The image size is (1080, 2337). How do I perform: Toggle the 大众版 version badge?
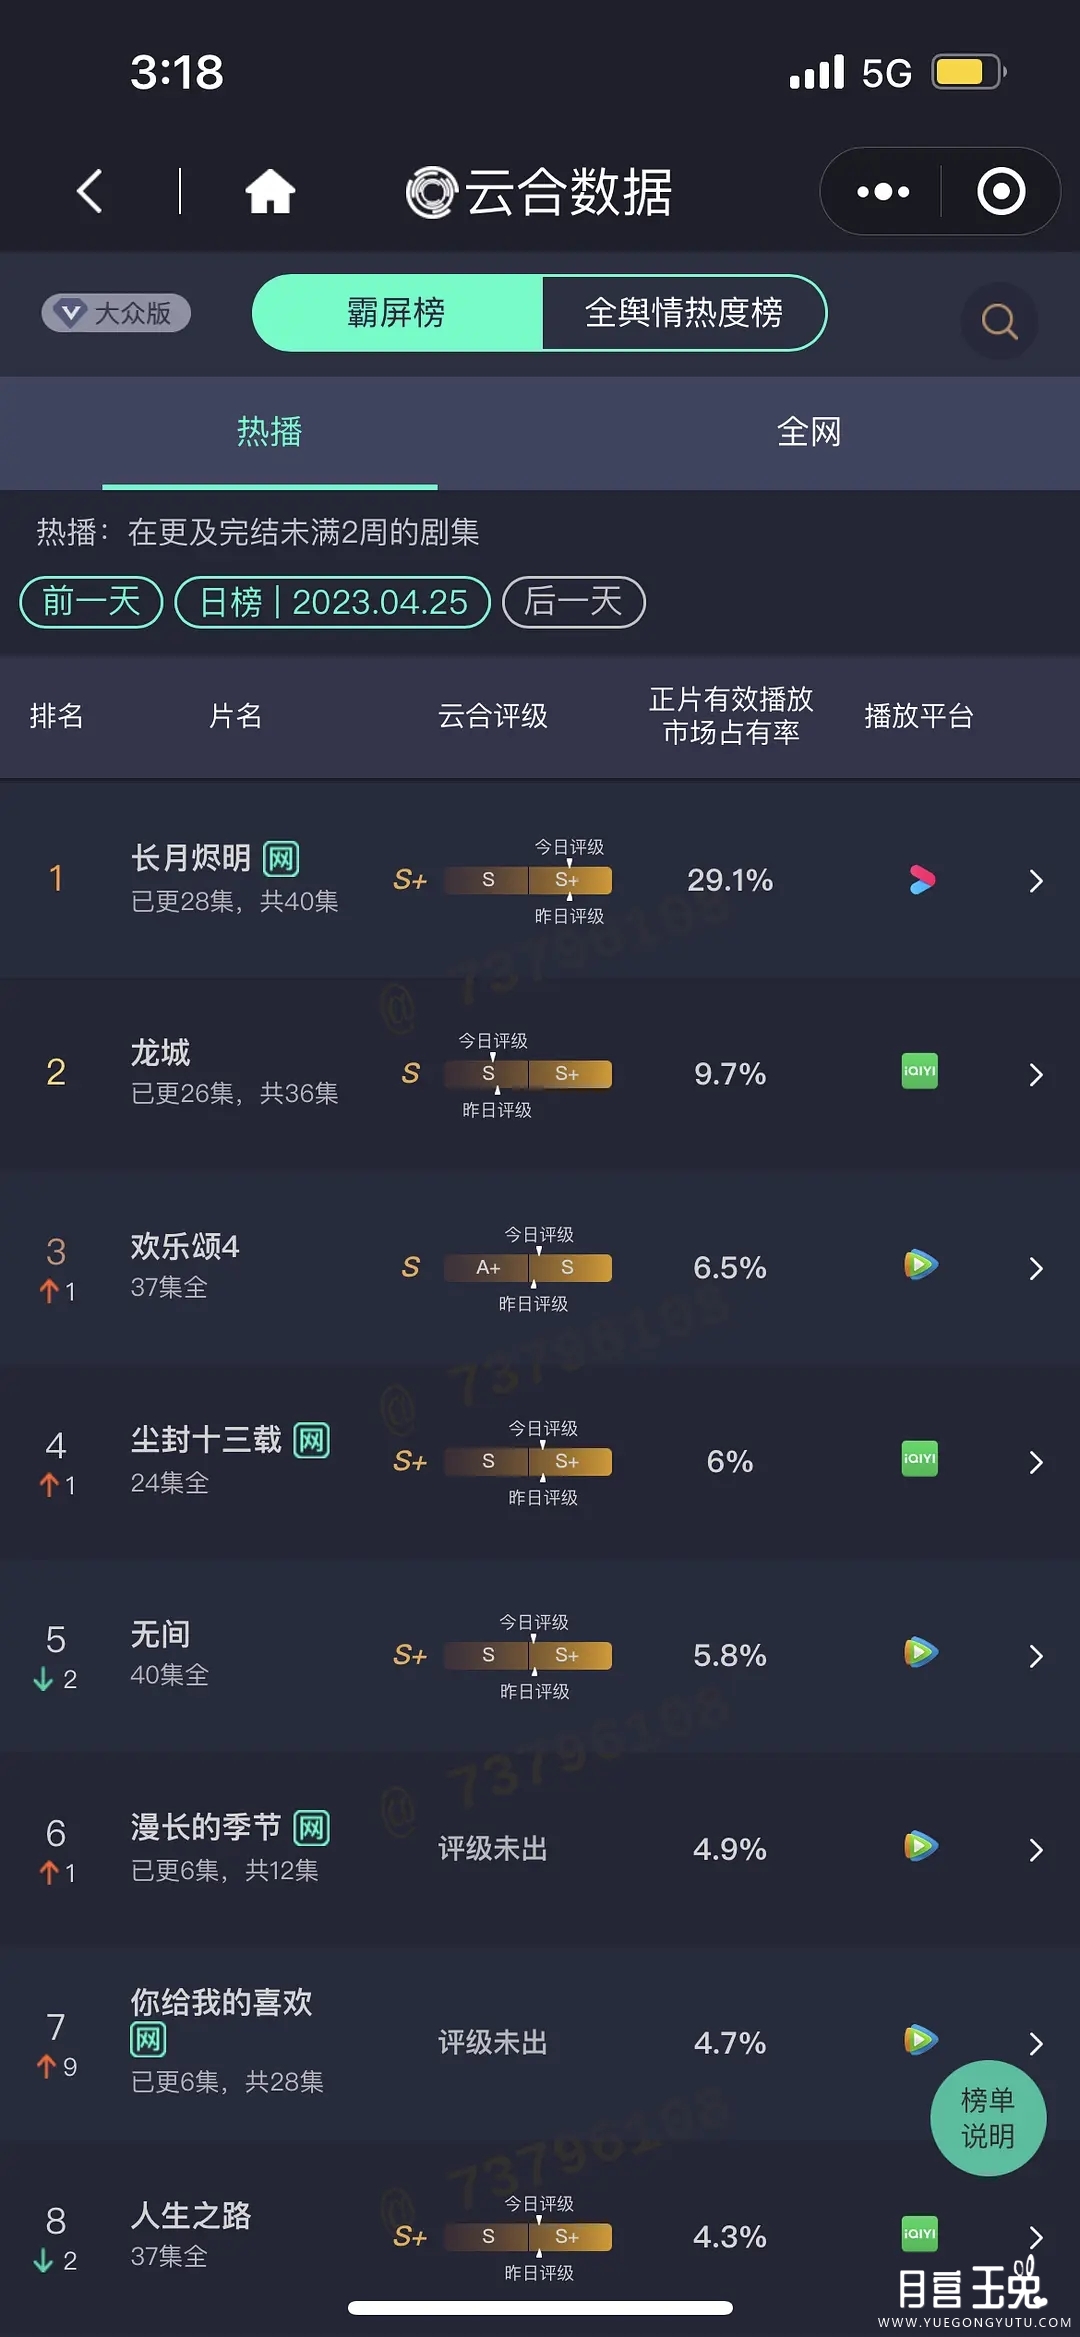pyautogui.click(x=116, y=313)
